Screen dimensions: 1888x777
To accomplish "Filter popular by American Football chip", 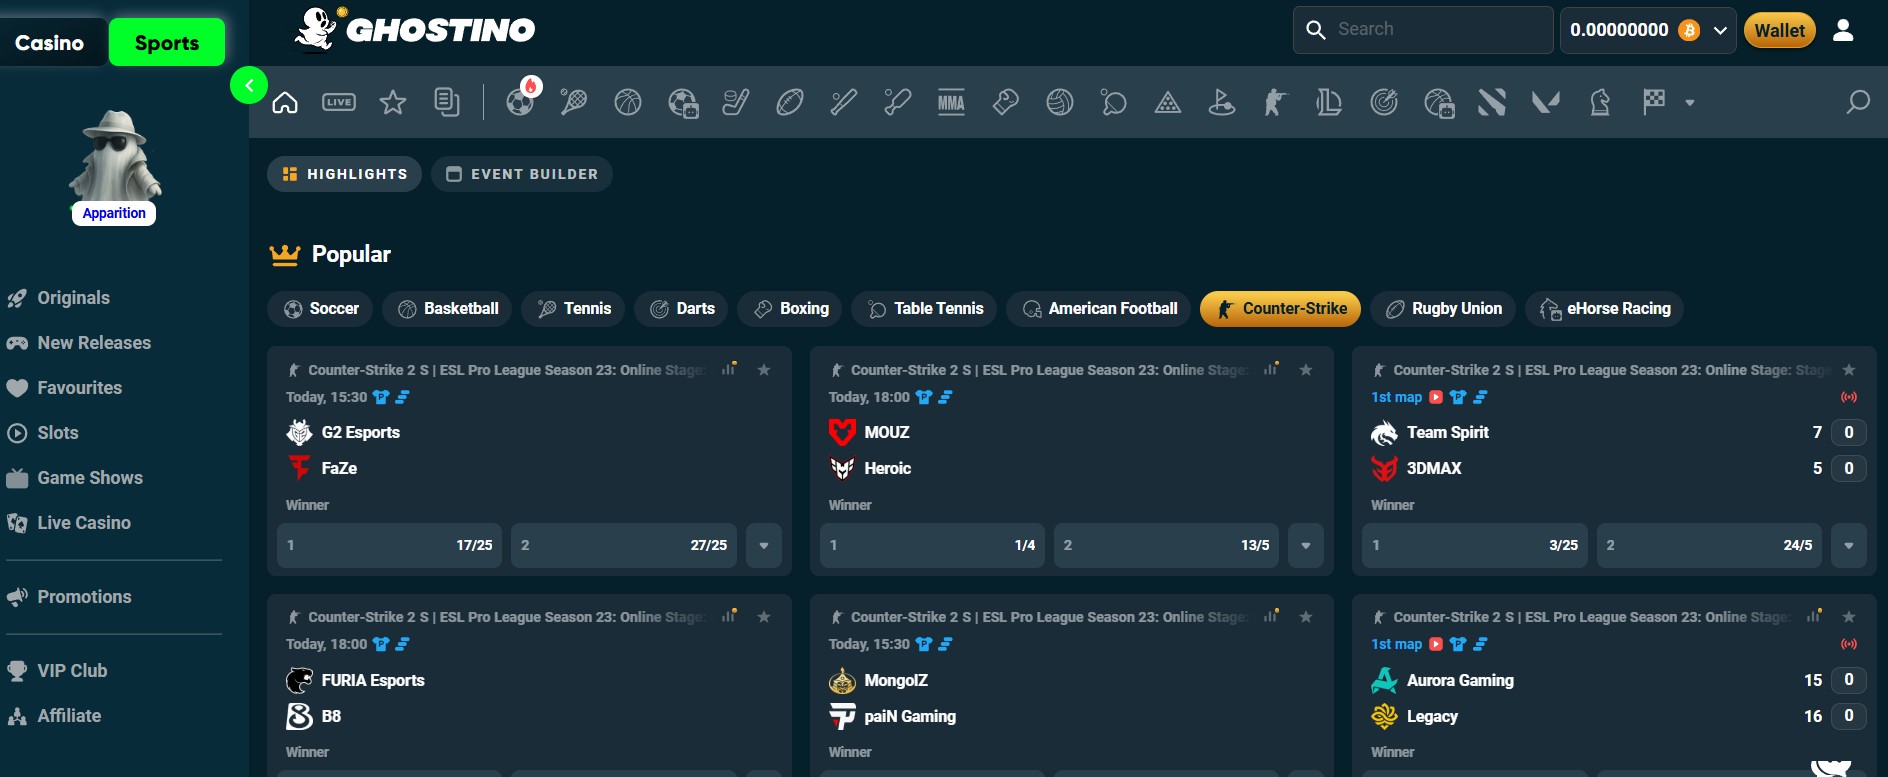I will coord(1099,309).
